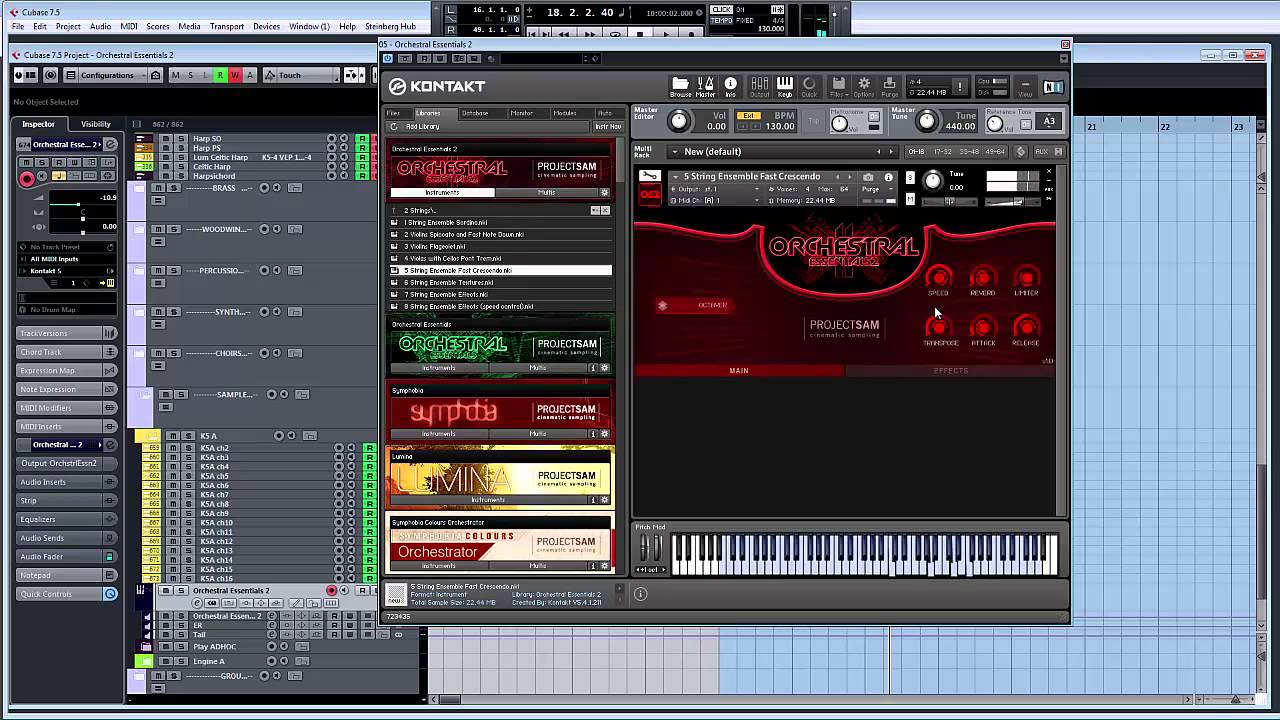Mute the Kontakt instrument M button

(909, 198)
